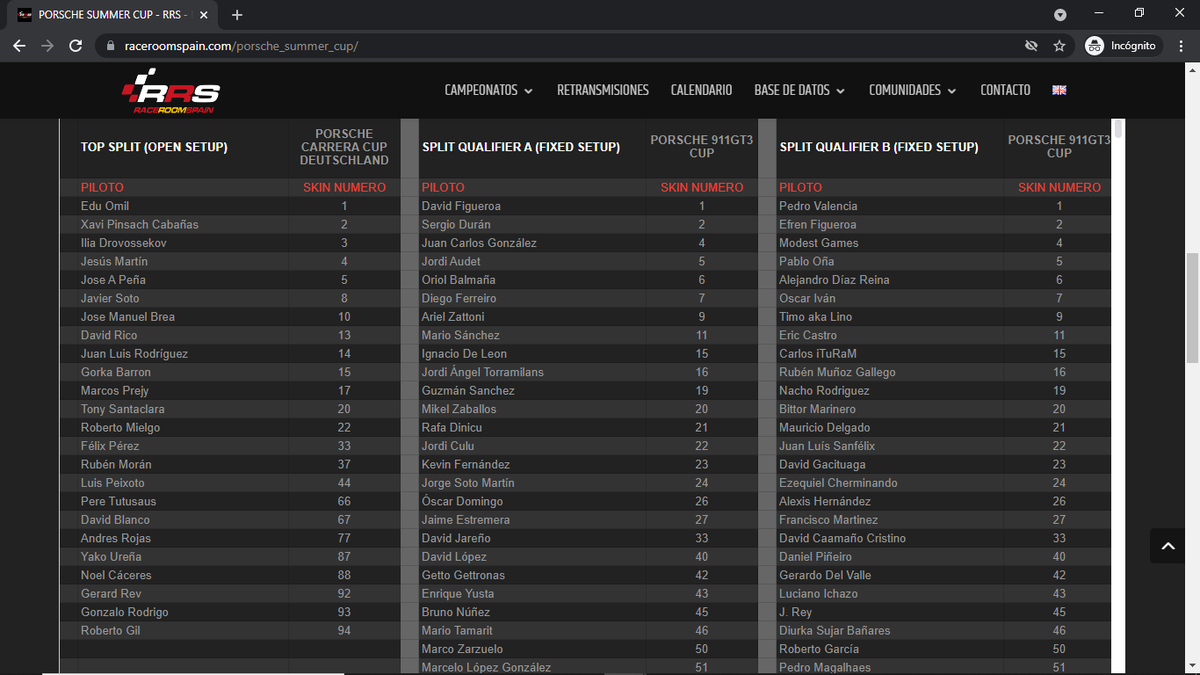This screenshot has width=1200, height=675.
Task: Click the PILOTO header in Top Split
Action: 102,187
